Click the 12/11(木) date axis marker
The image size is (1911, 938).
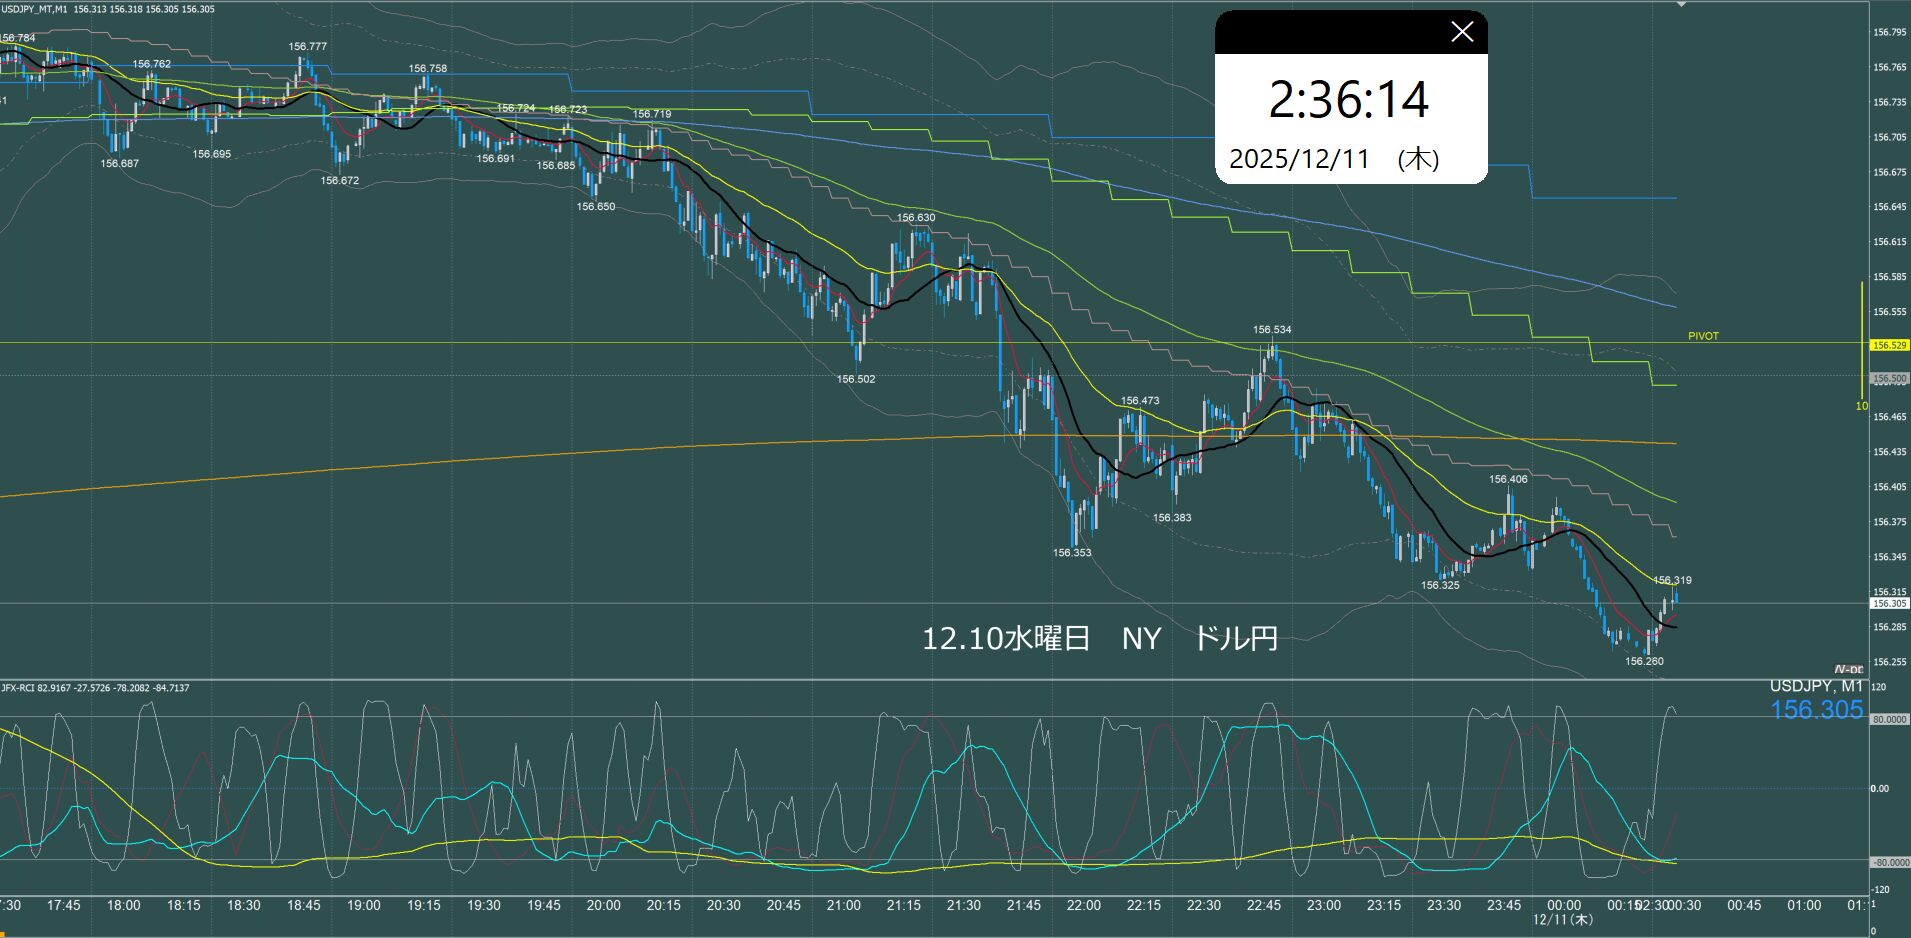1563,919
